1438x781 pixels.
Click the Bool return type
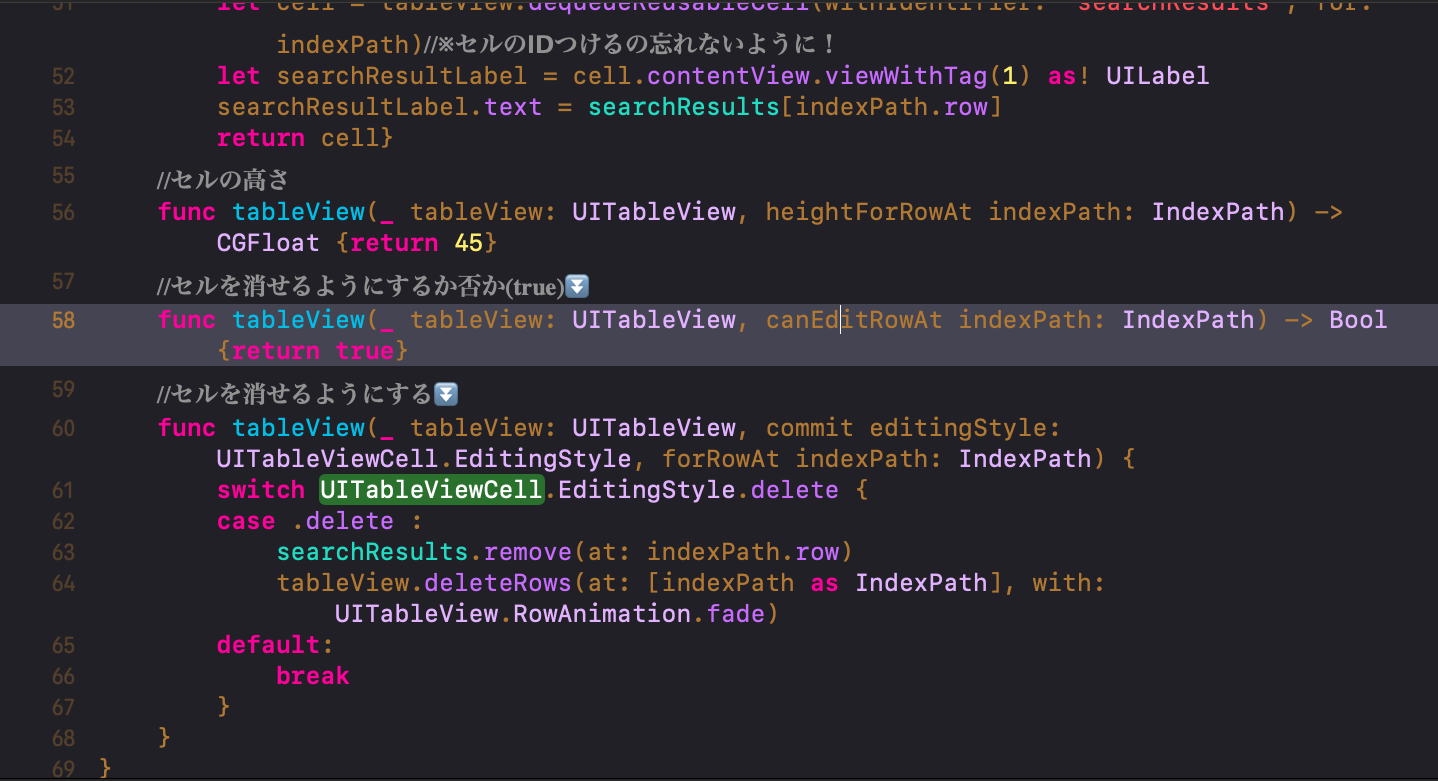click(x=1358, y=320)
